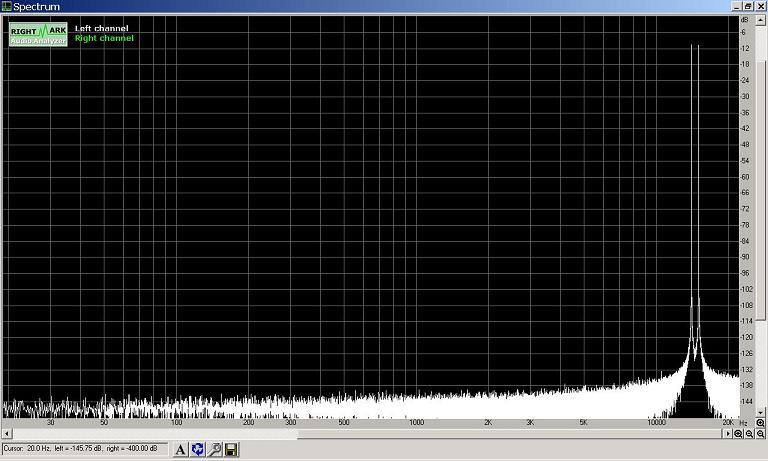The image size is (768, 461).
Task: Click the blue circular arrows toolbar icon
Action: [x=197, y=450]
